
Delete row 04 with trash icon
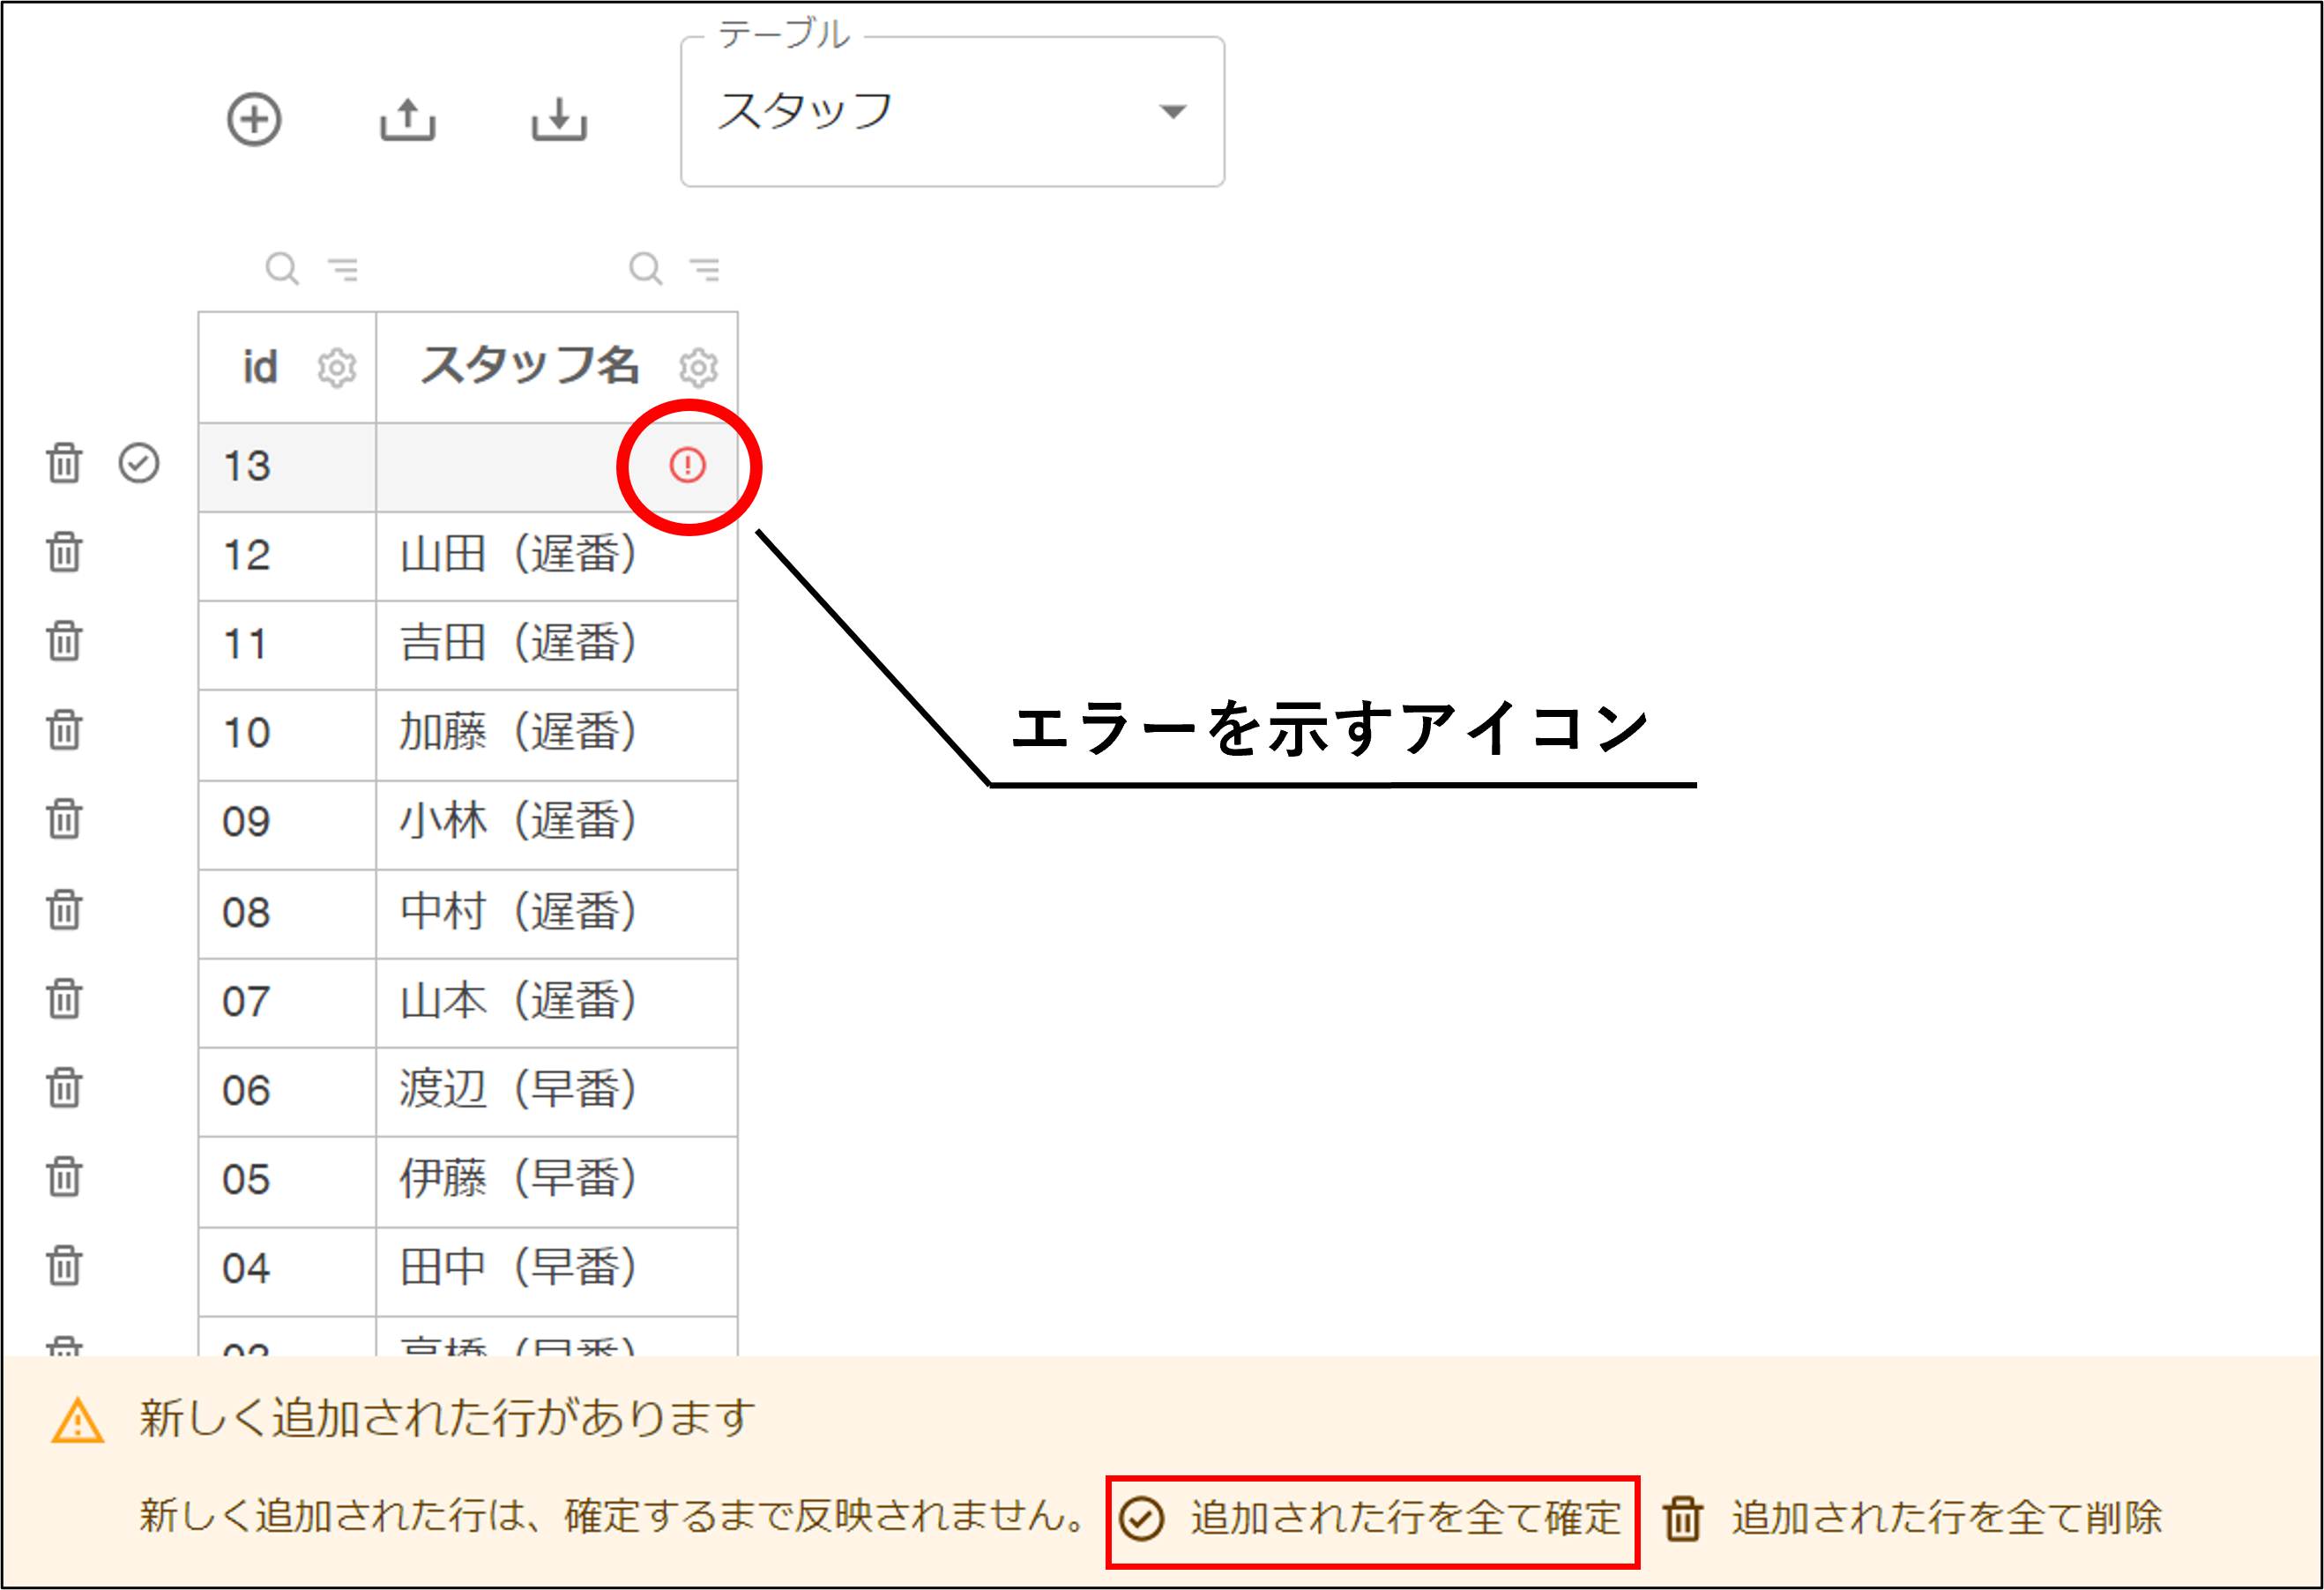point(65,1265)
